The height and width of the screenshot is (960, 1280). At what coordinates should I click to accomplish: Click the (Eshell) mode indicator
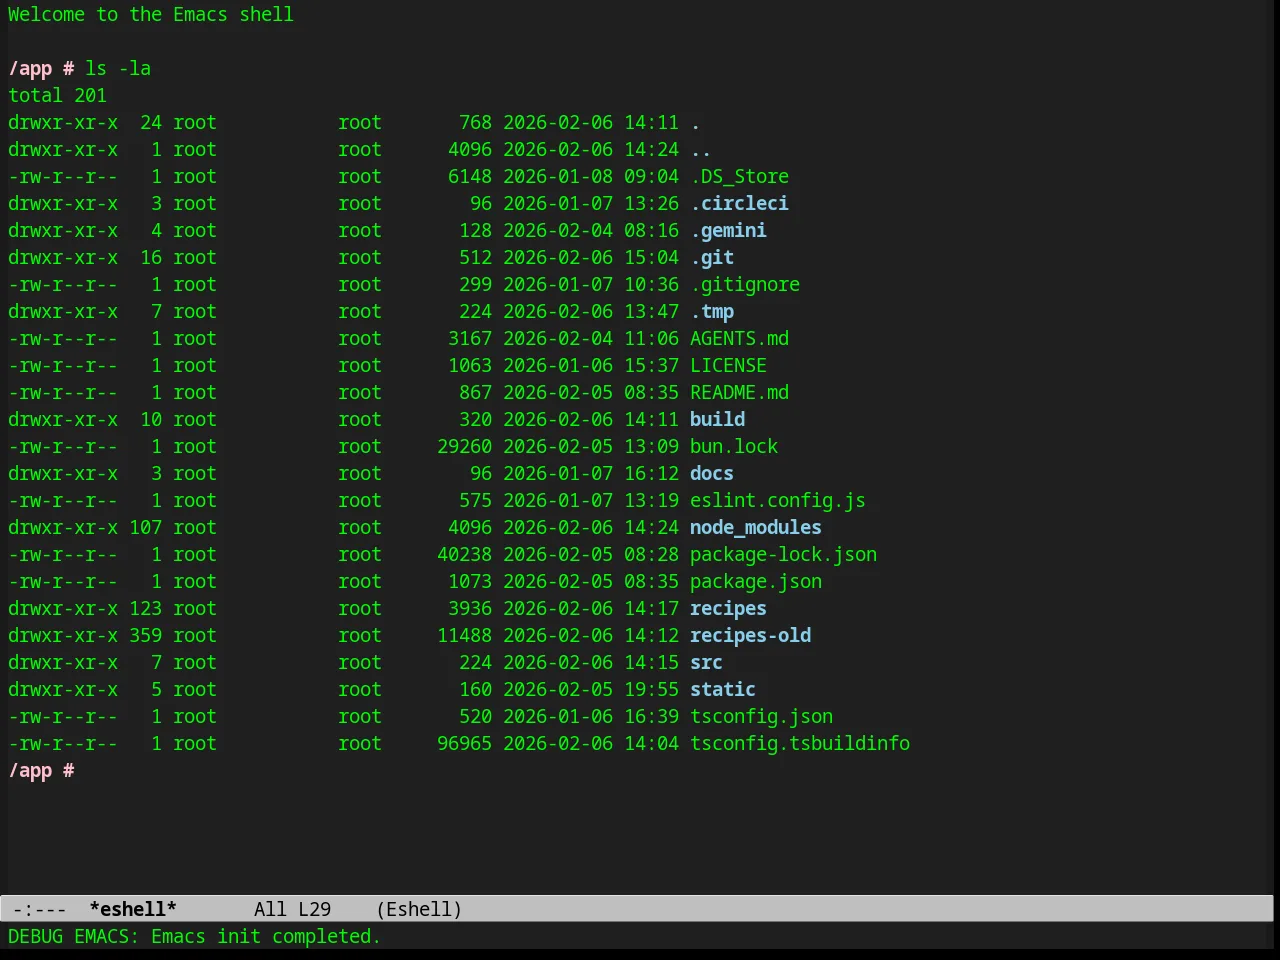click(419, 909)
